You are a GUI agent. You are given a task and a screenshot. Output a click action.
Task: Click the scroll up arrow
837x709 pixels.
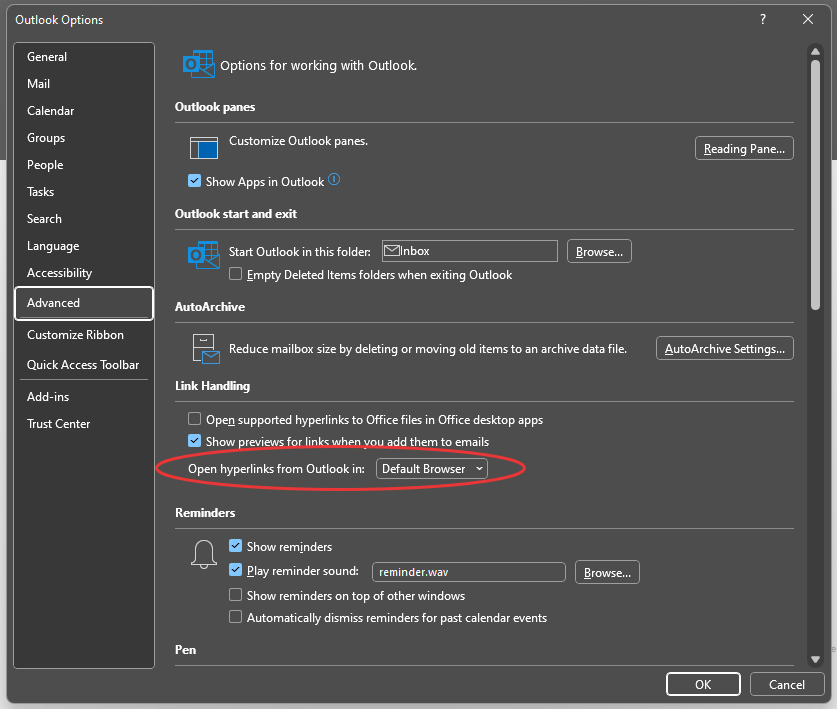(x=815, y=51)
